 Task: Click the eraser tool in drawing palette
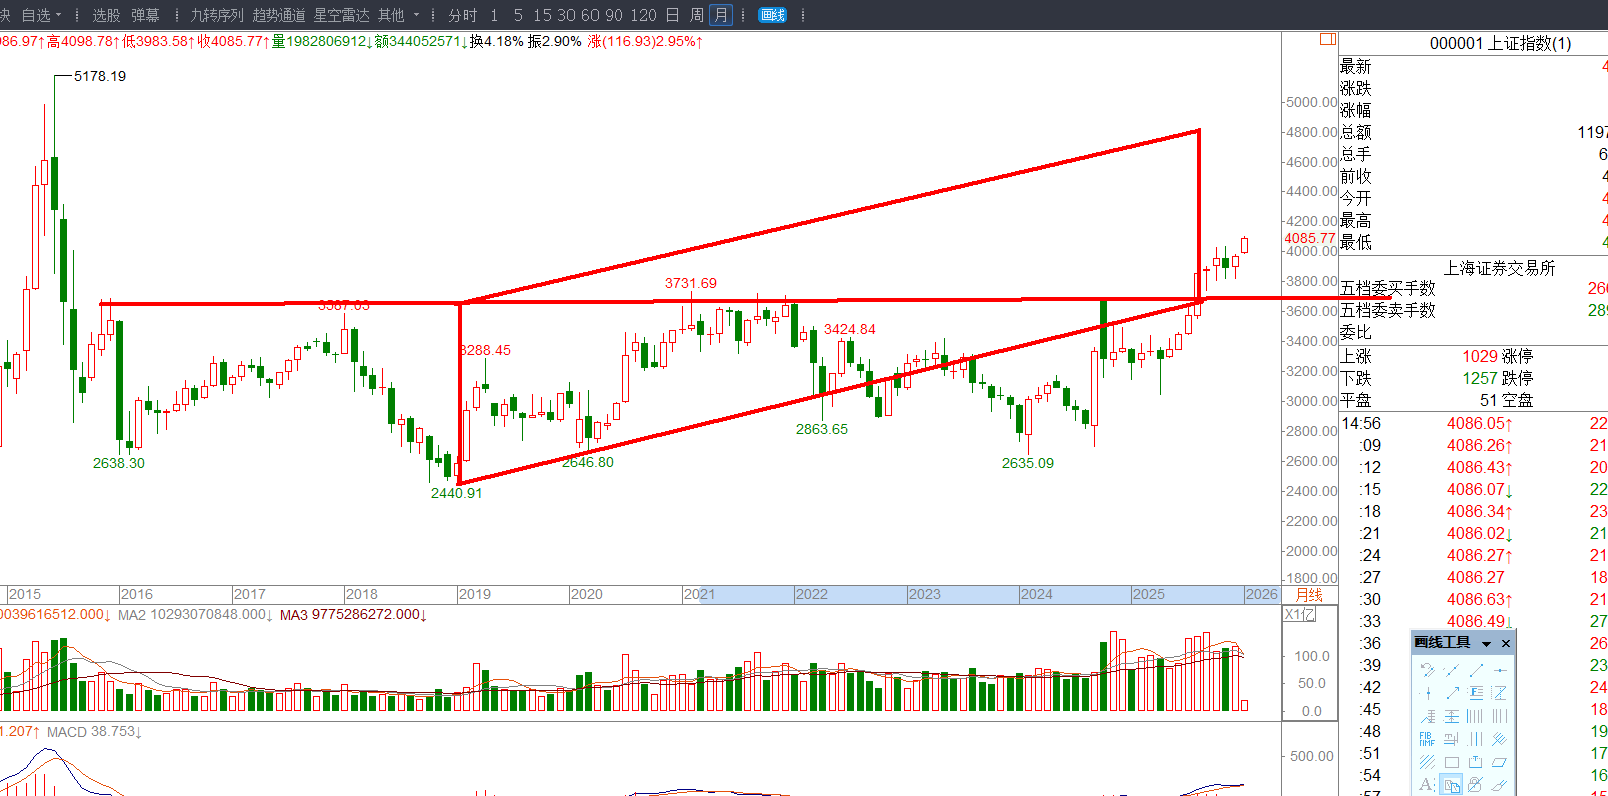coord(1499,785)
